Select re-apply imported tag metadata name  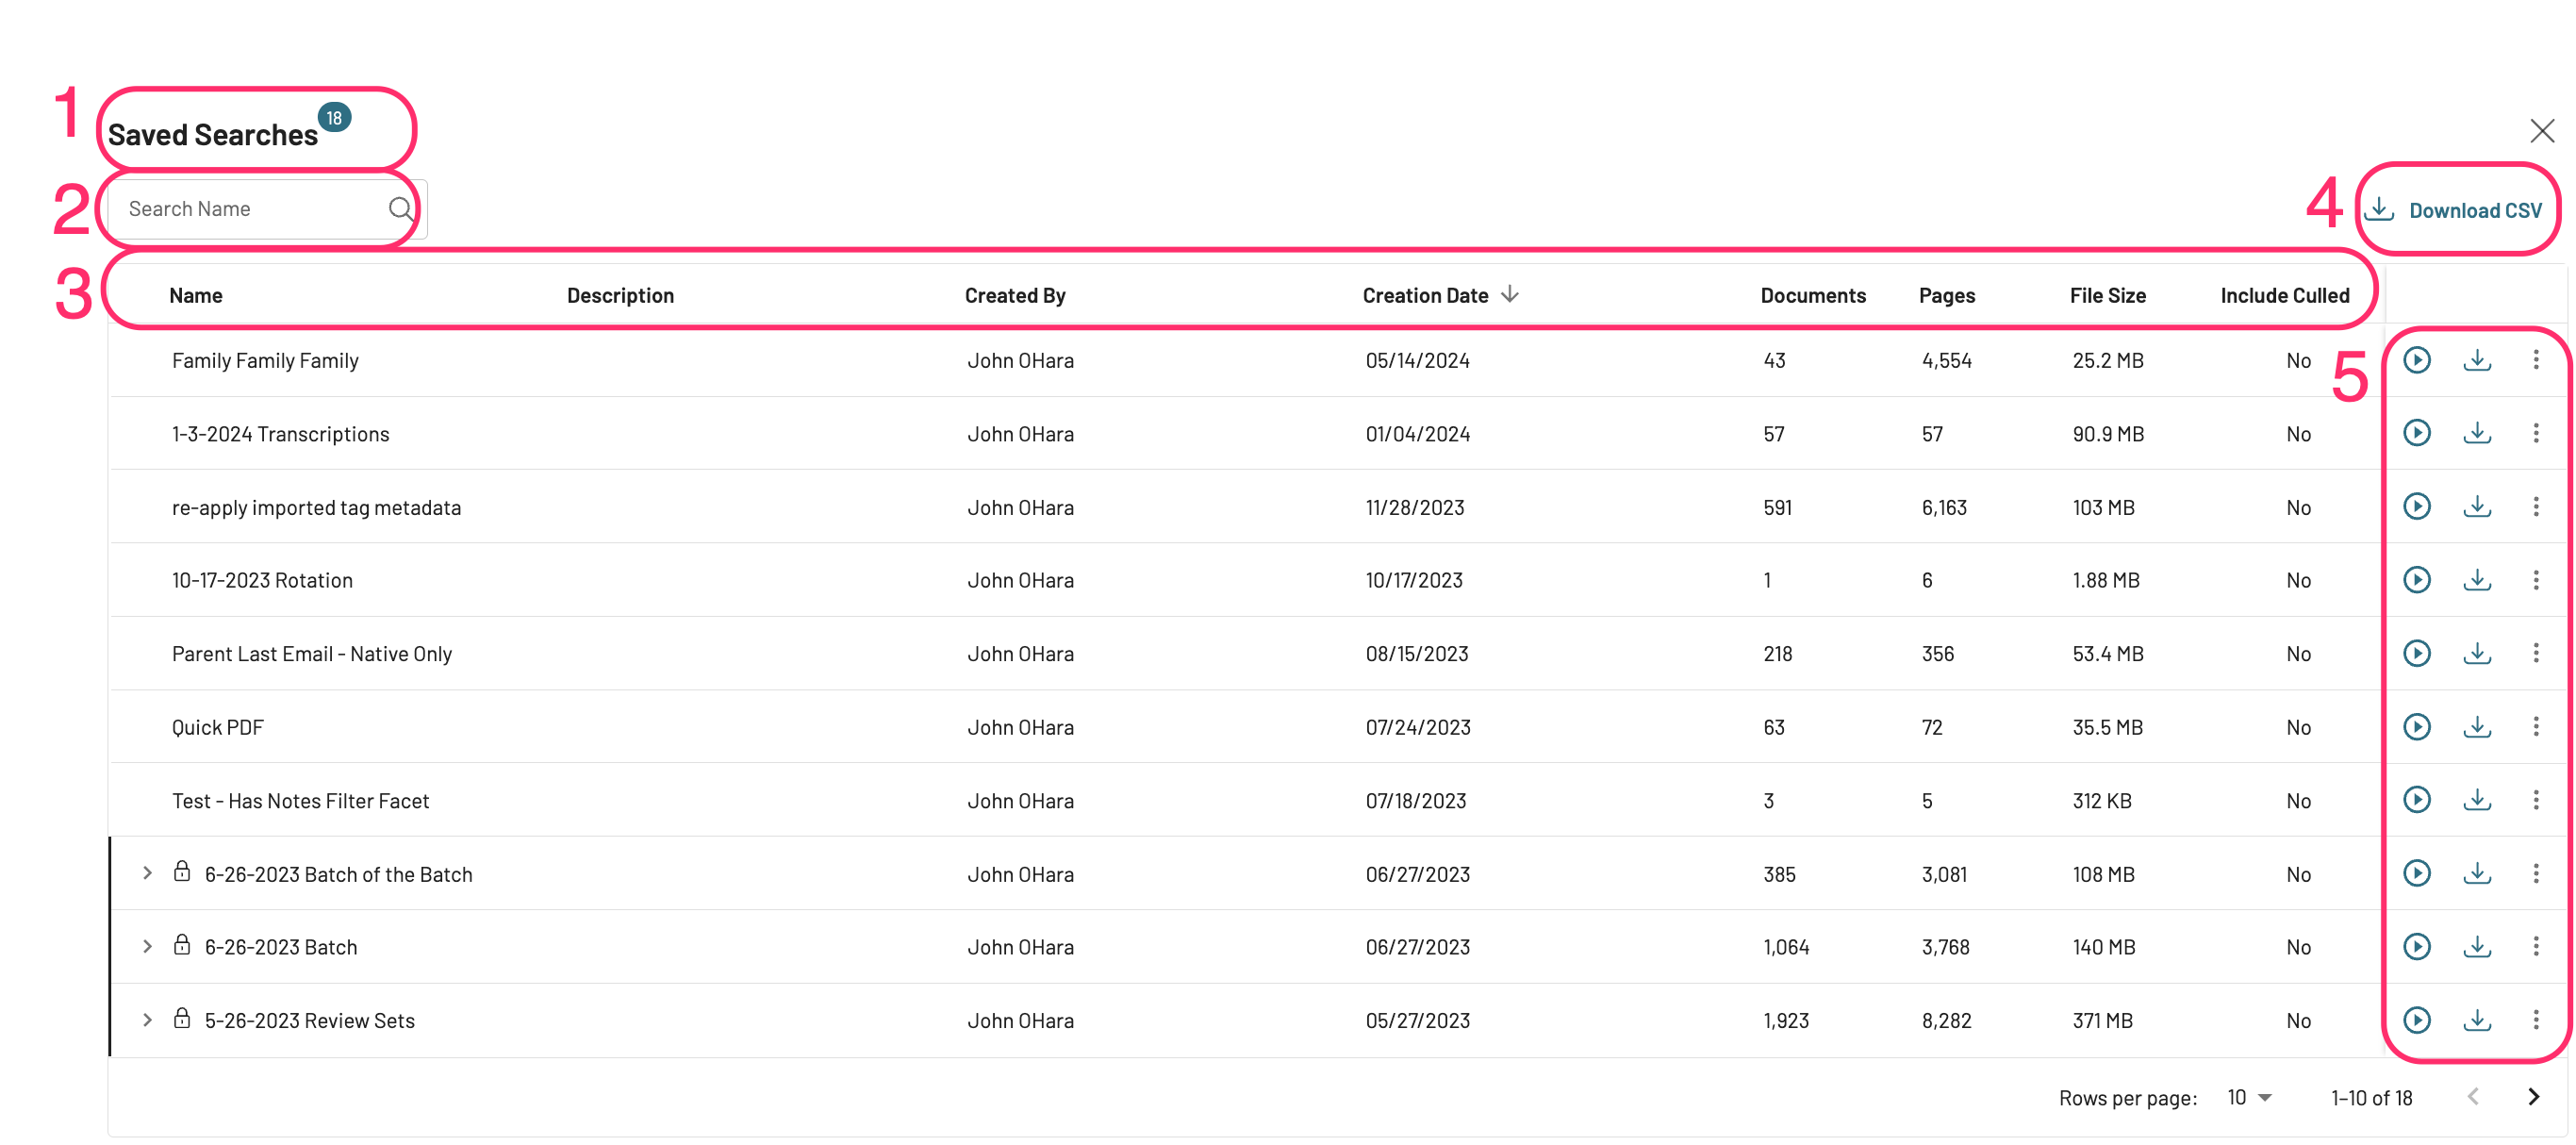coord(316,508)
